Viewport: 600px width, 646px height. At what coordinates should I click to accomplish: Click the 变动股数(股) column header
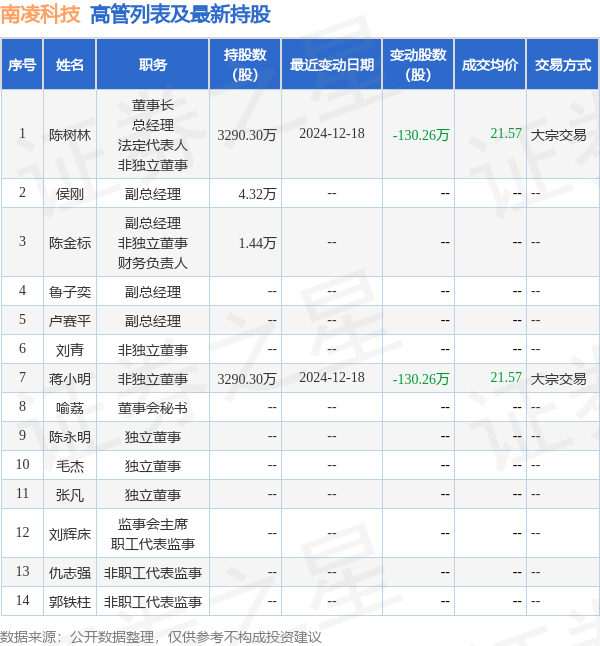coord(418,65)
